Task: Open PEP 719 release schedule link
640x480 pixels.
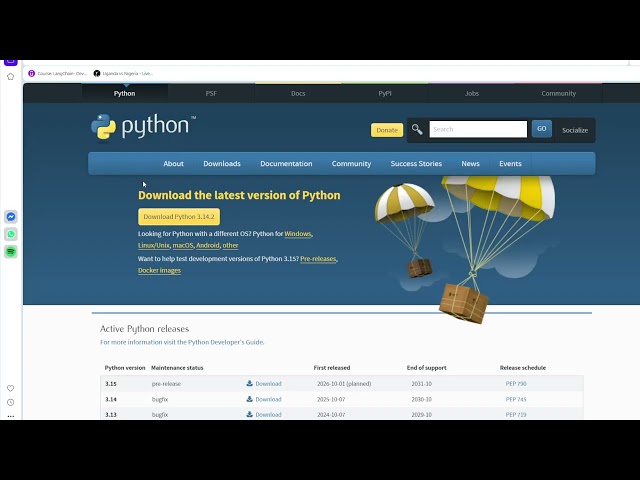Action: pyautogui.click(x=516, y=415)
